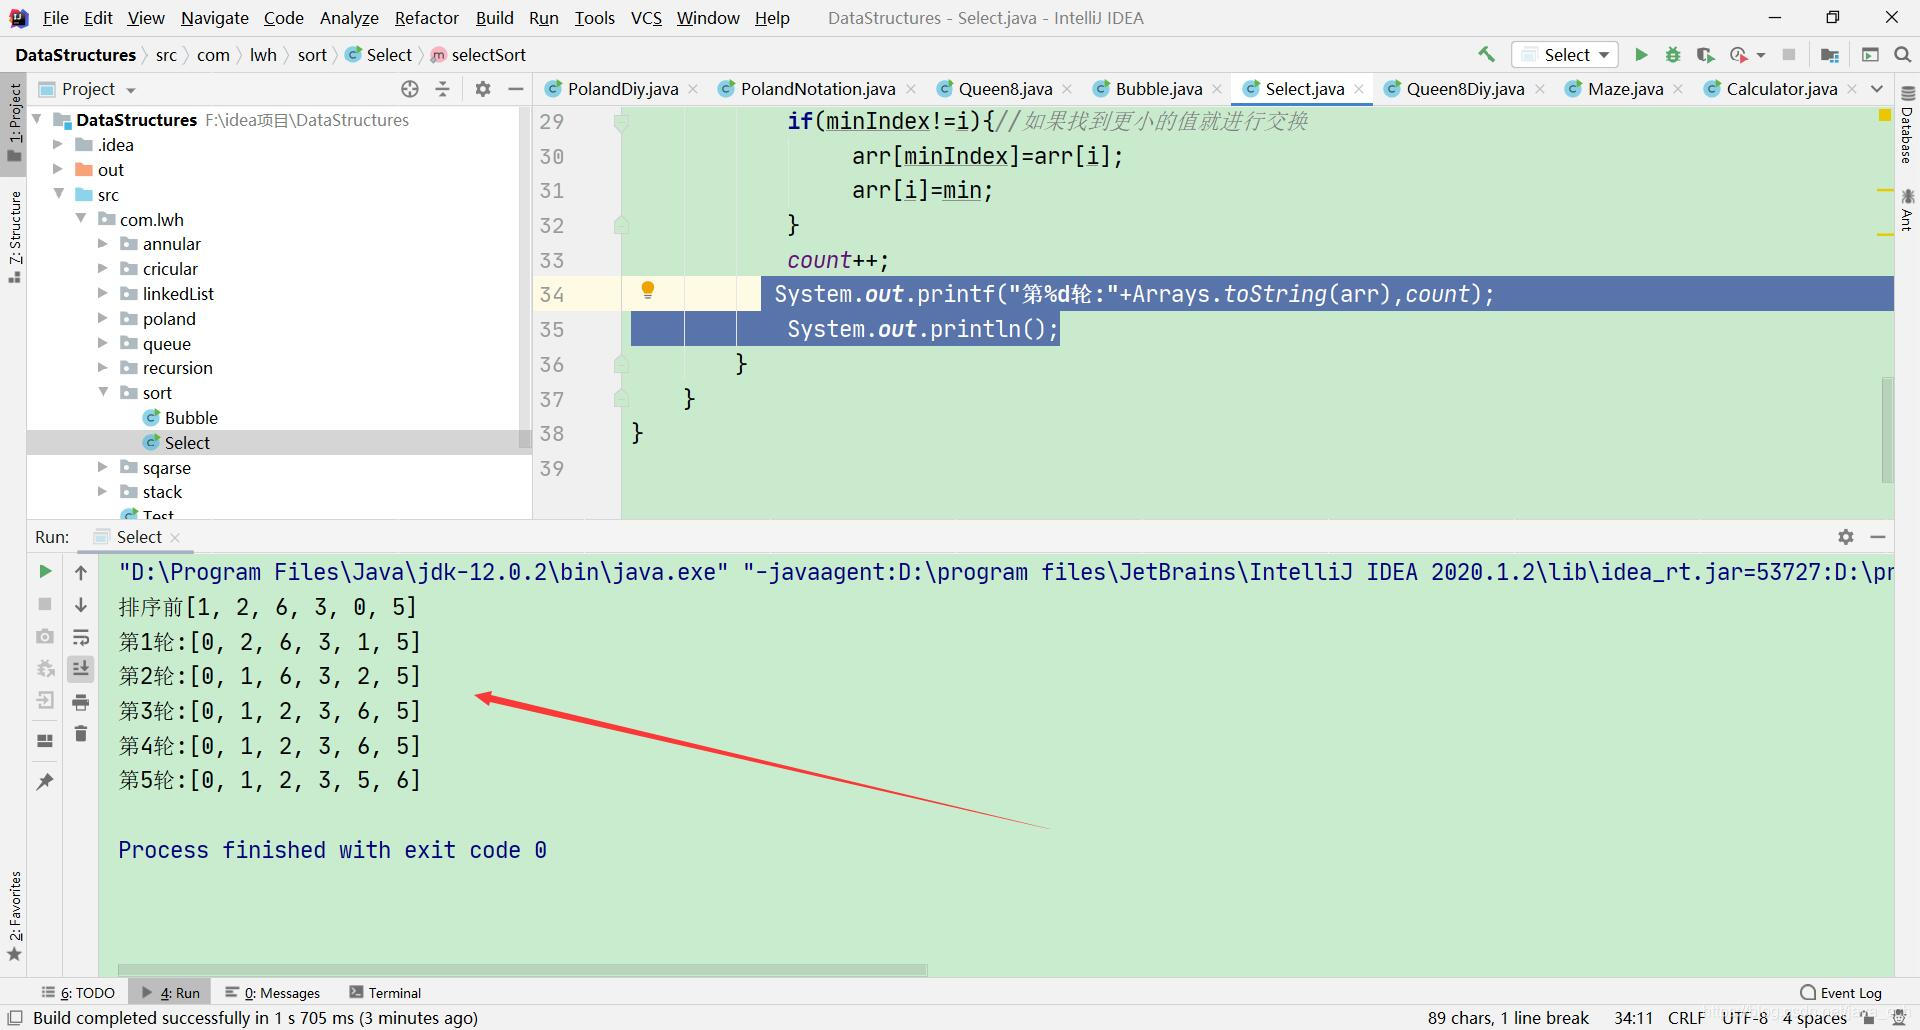Open the Project panel settings gear
The image size is (1920, 1030).
[x=483, y=89]
